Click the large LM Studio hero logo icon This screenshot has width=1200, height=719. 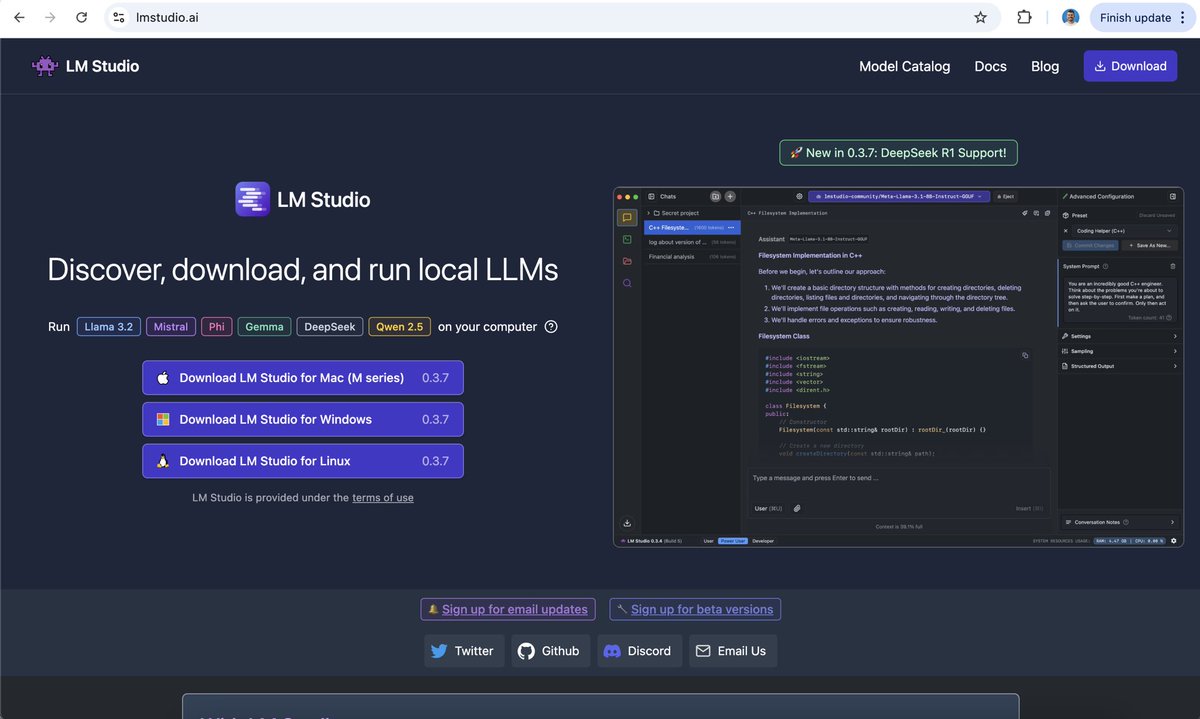point(252,199)
